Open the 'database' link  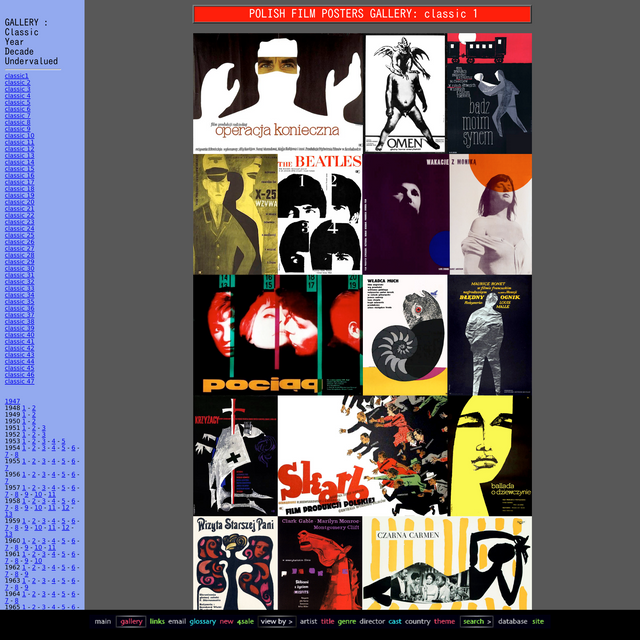tap(513, 622)
